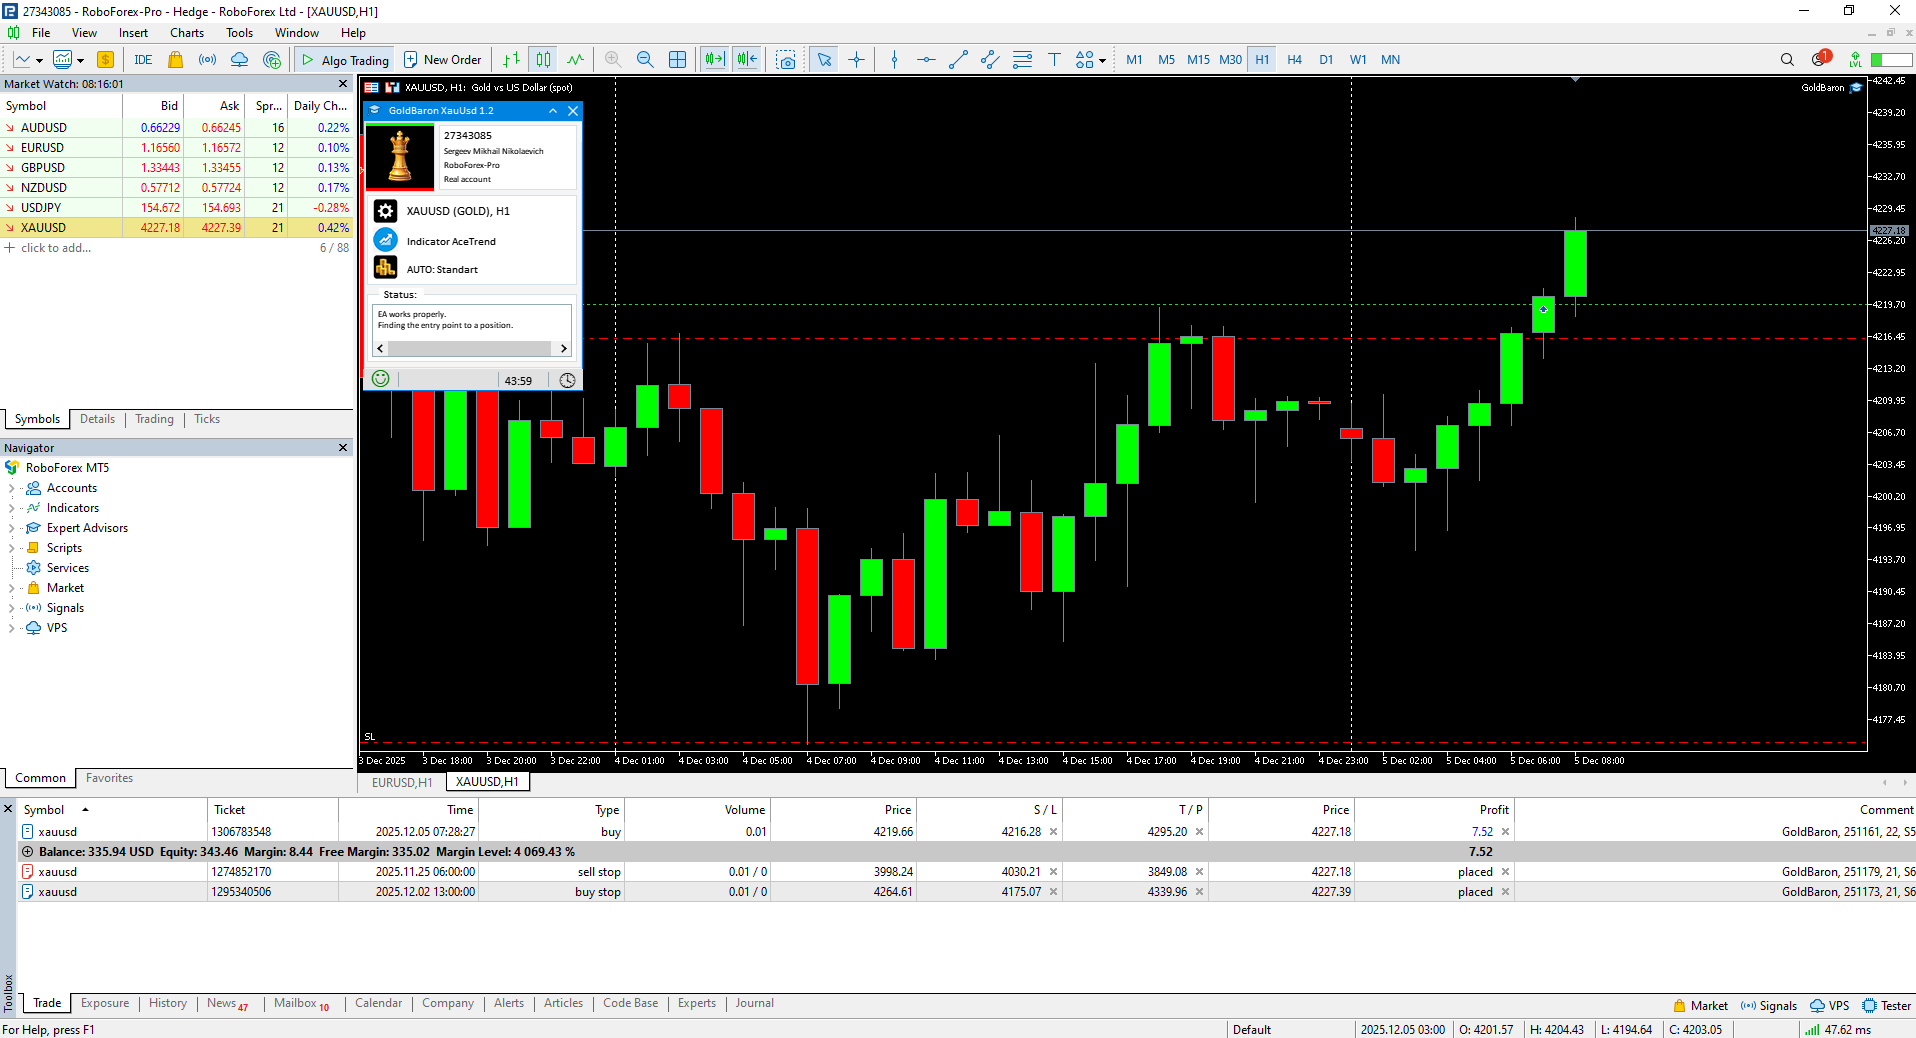Expand the Expert Advisors tree node
The width and height of the screenshot is (1916, 1038).
click(11, 528)
